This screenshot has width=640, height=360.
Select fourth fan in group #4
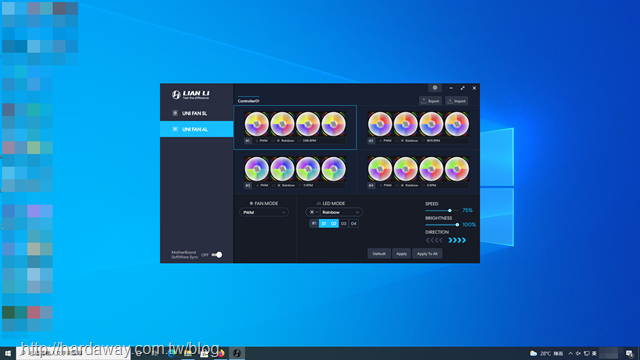tap(457, 169)
